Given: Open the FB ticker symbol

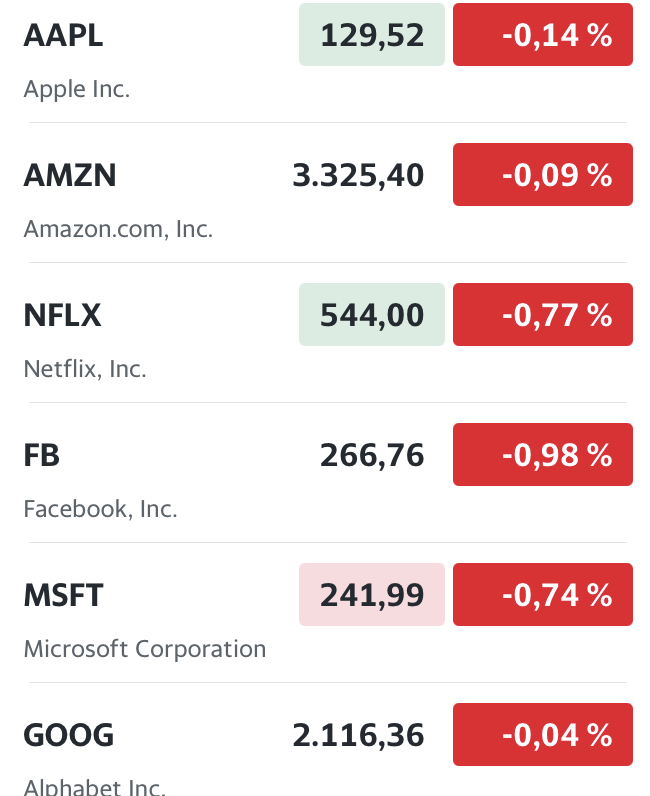Looking at the screenshot, I should click(x=42, y=456).
